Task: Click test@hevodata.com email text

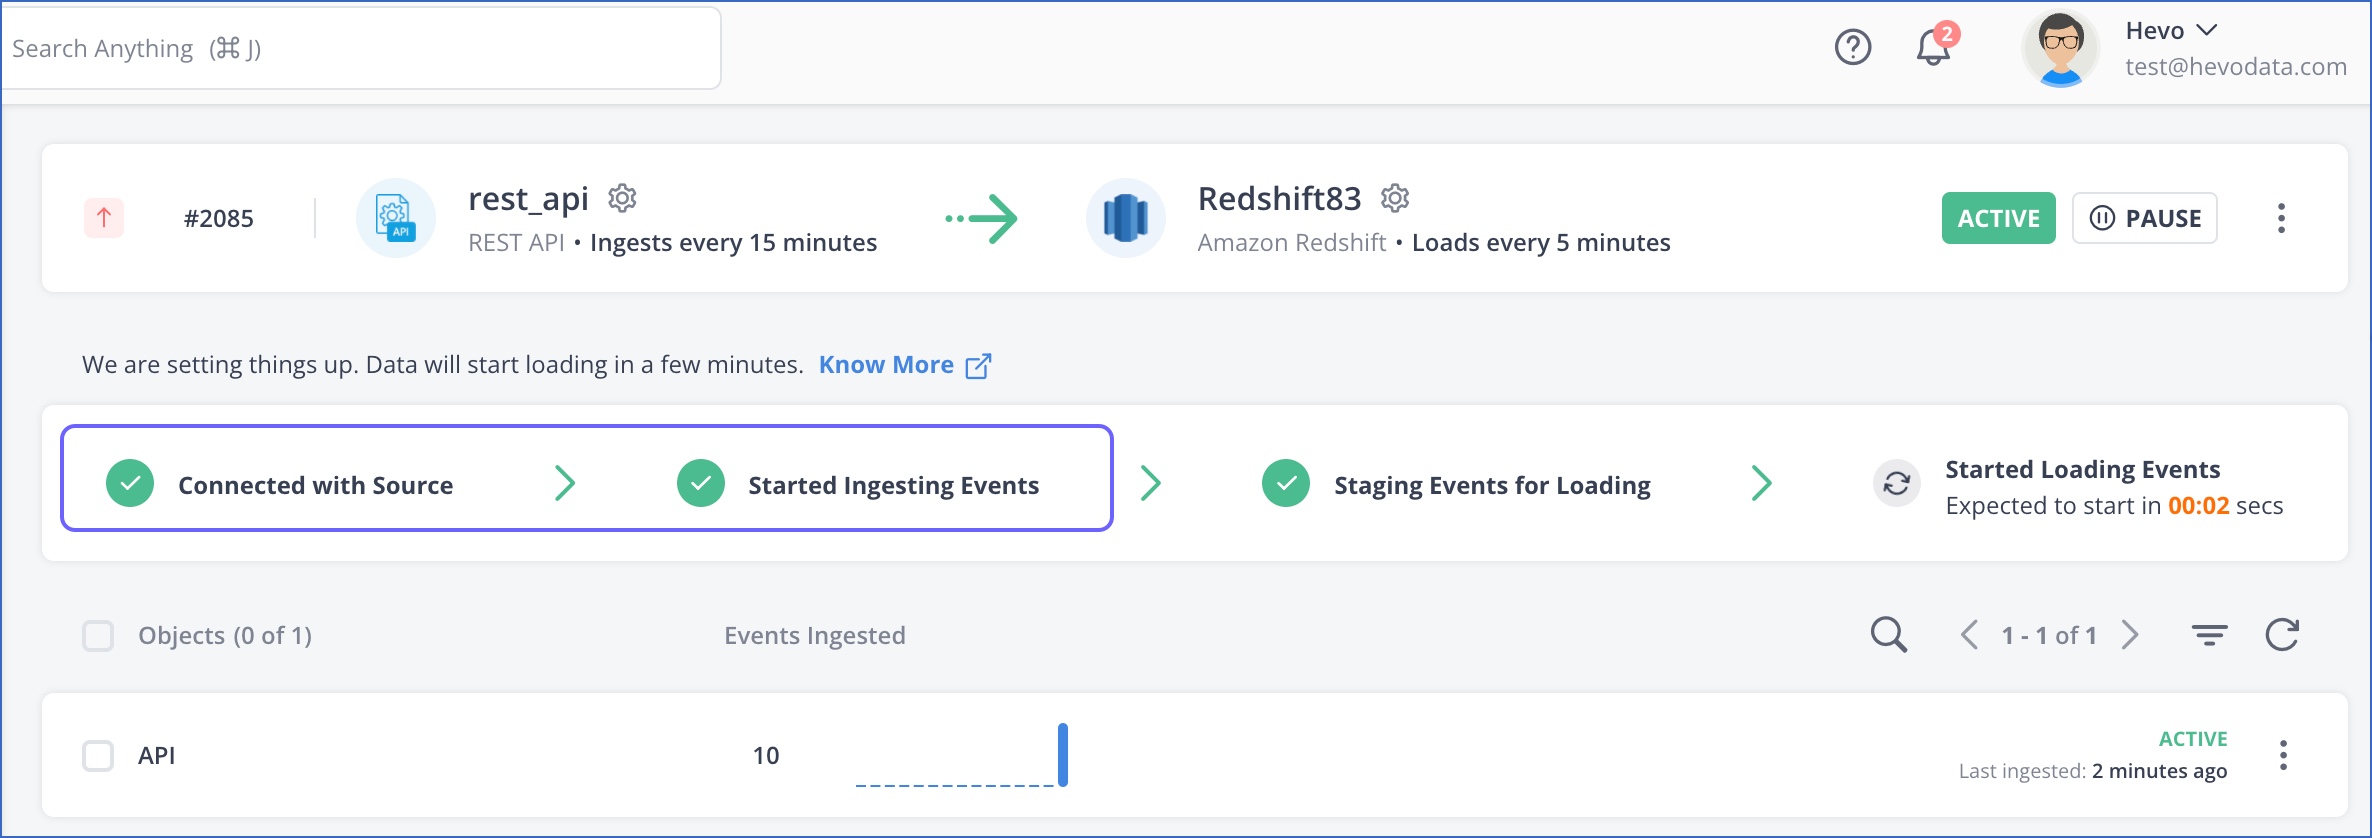Action: point(2236,67)
